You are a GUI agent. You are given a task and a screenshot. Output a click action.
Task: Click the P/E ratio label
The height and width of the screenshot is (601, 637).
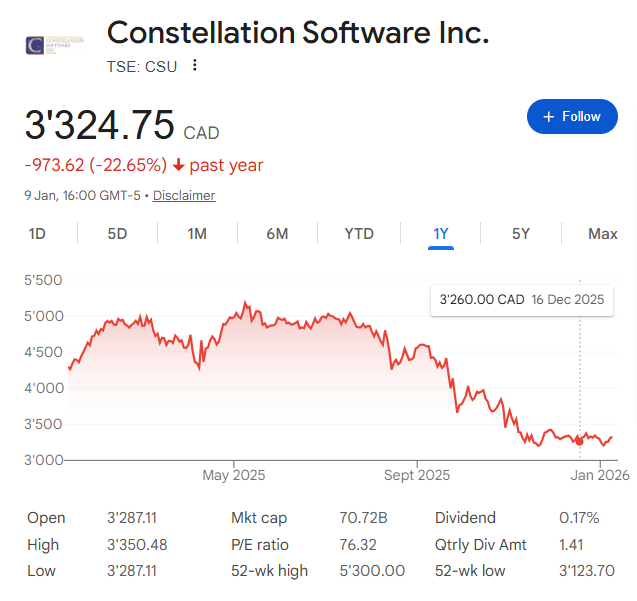pos(258,545)
